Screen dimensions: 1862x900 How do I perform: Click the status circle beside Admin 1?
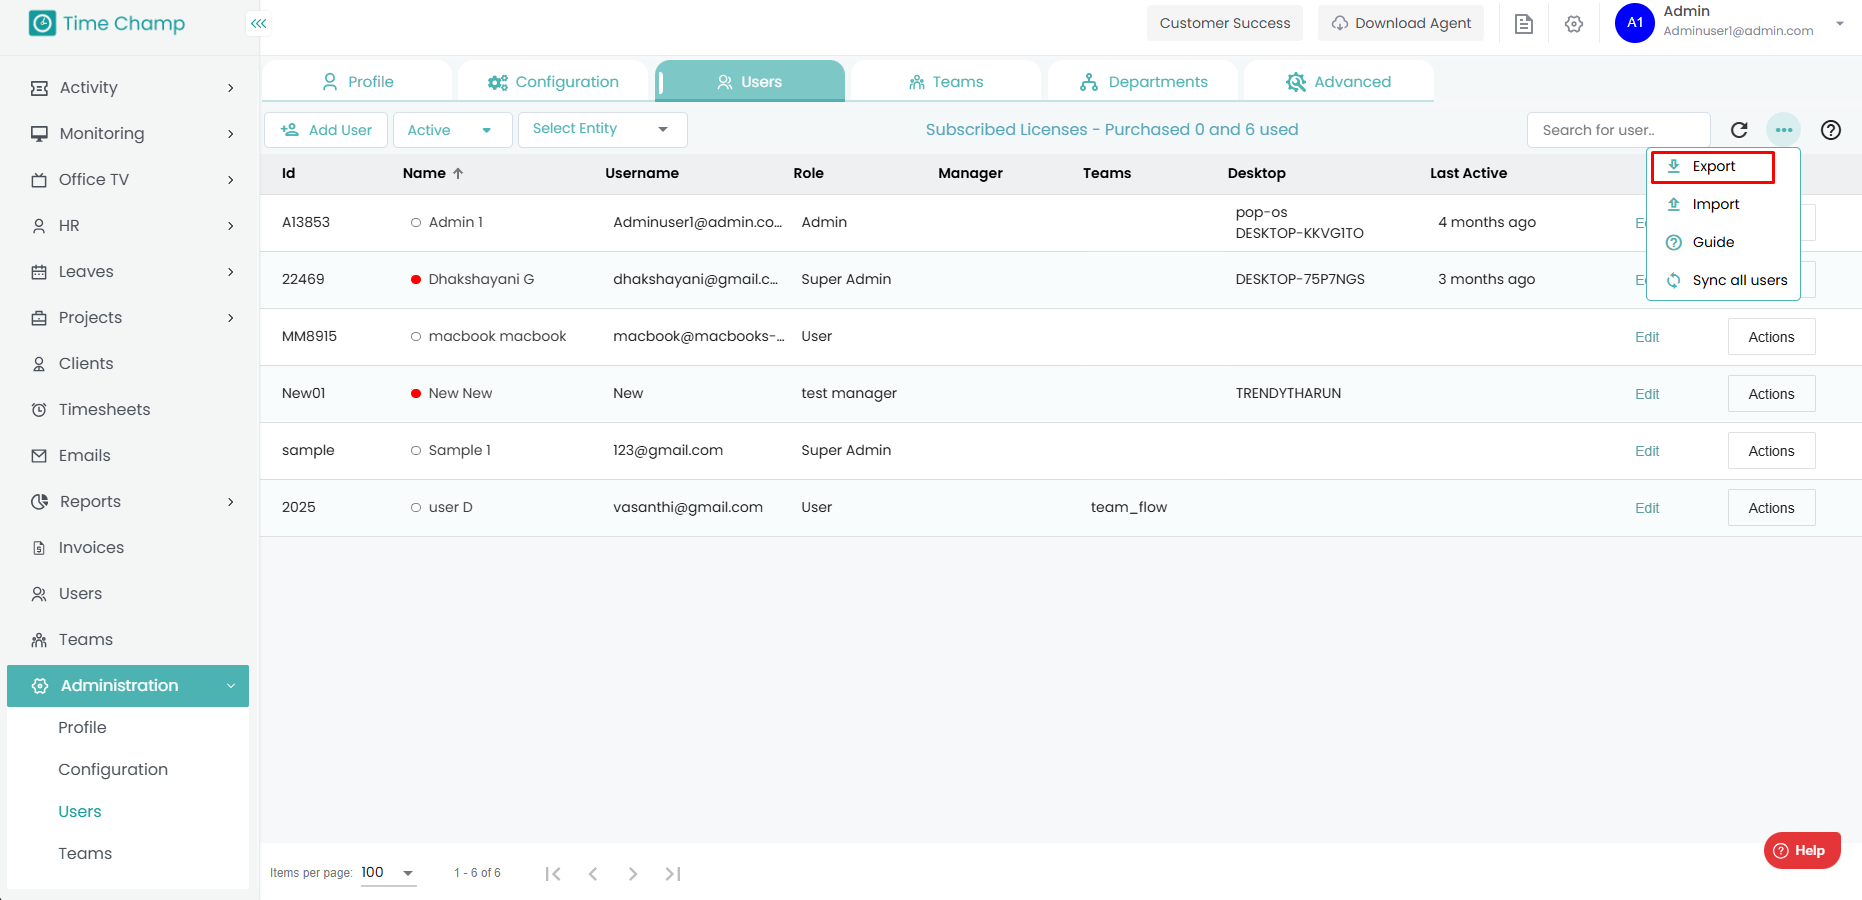pyautogui.click(x=416, y=223)
